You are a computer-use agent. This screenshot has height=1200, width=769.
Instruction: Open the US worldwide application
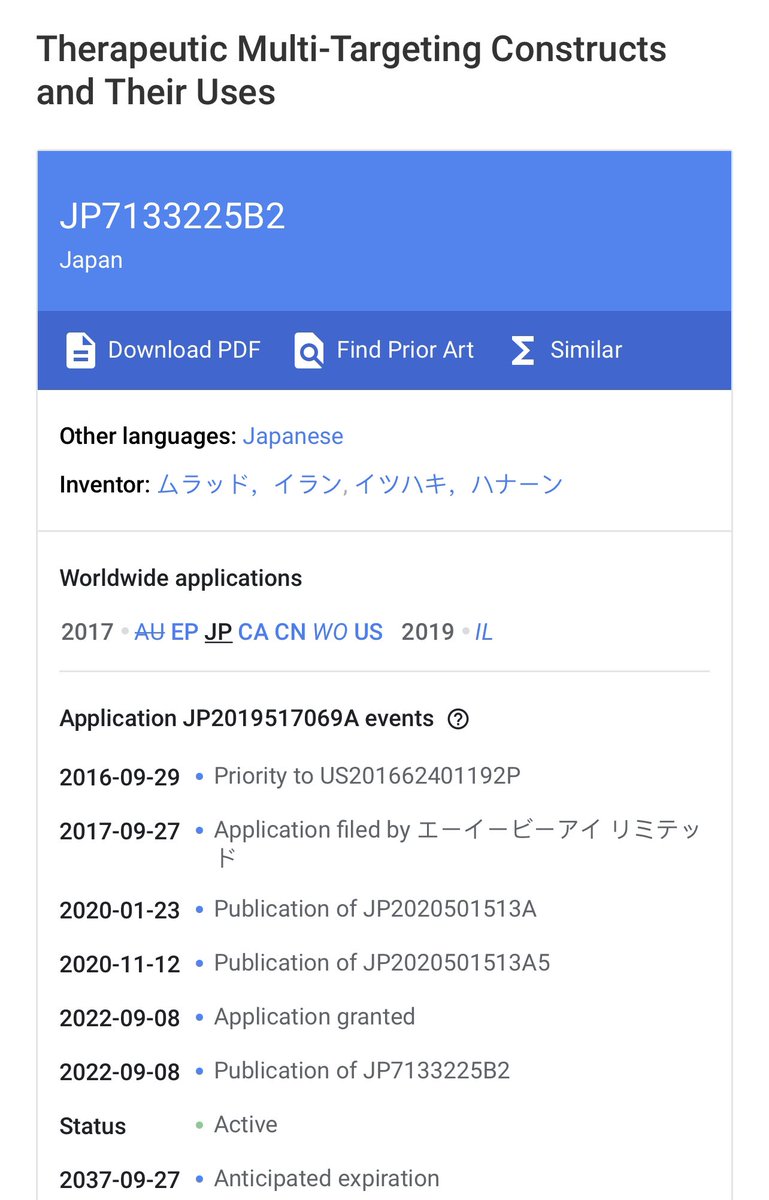point(368,632)
